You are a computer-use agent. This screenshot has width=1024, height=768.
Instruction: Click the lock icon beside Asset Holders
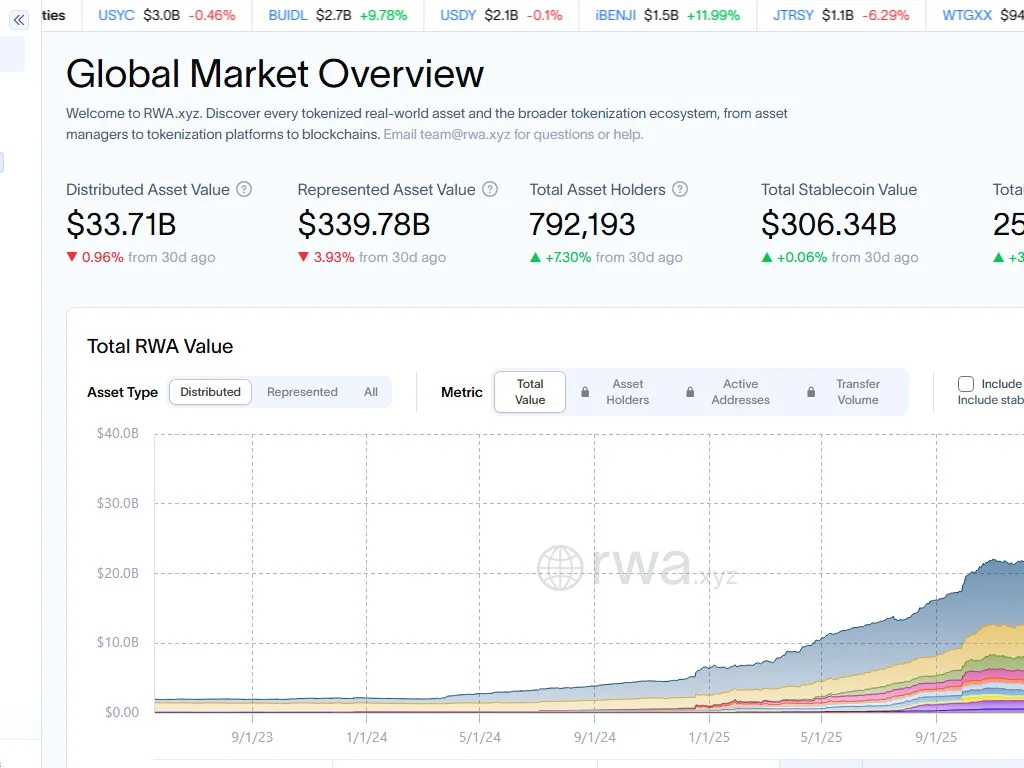tap(585, 392)
